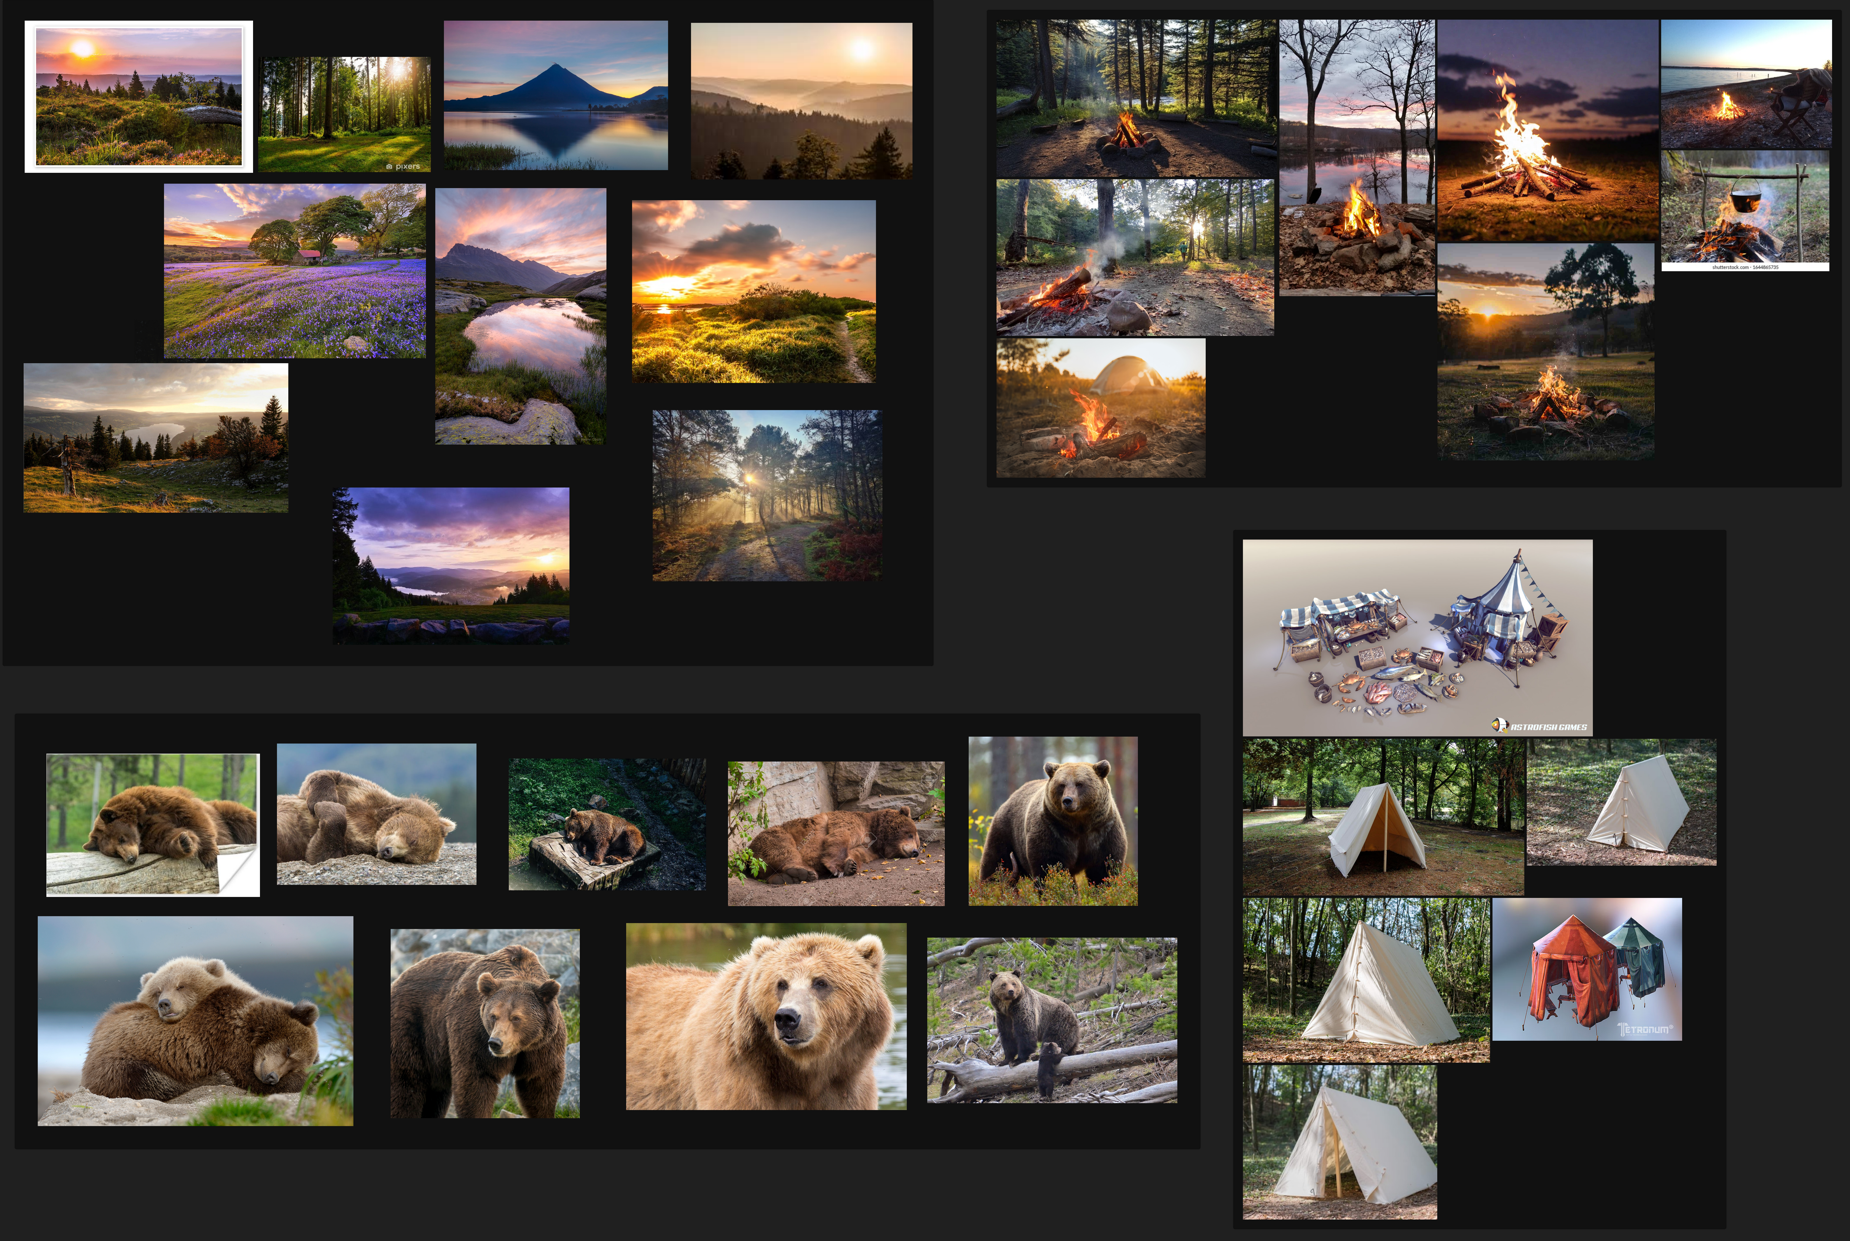This screenshot has height=1241, width=1850.
Task: Select the mother bear with cub on log
Action: (x=1051, y=1020)
